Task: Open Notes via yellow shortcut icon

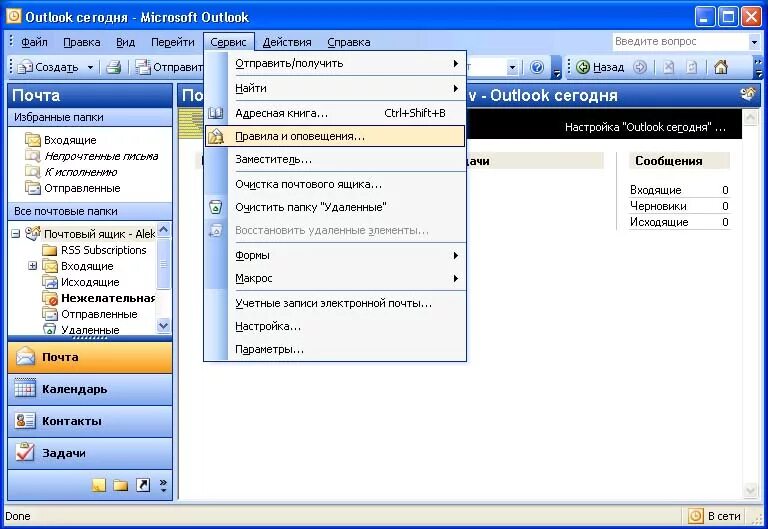Action: click(98, 485)
